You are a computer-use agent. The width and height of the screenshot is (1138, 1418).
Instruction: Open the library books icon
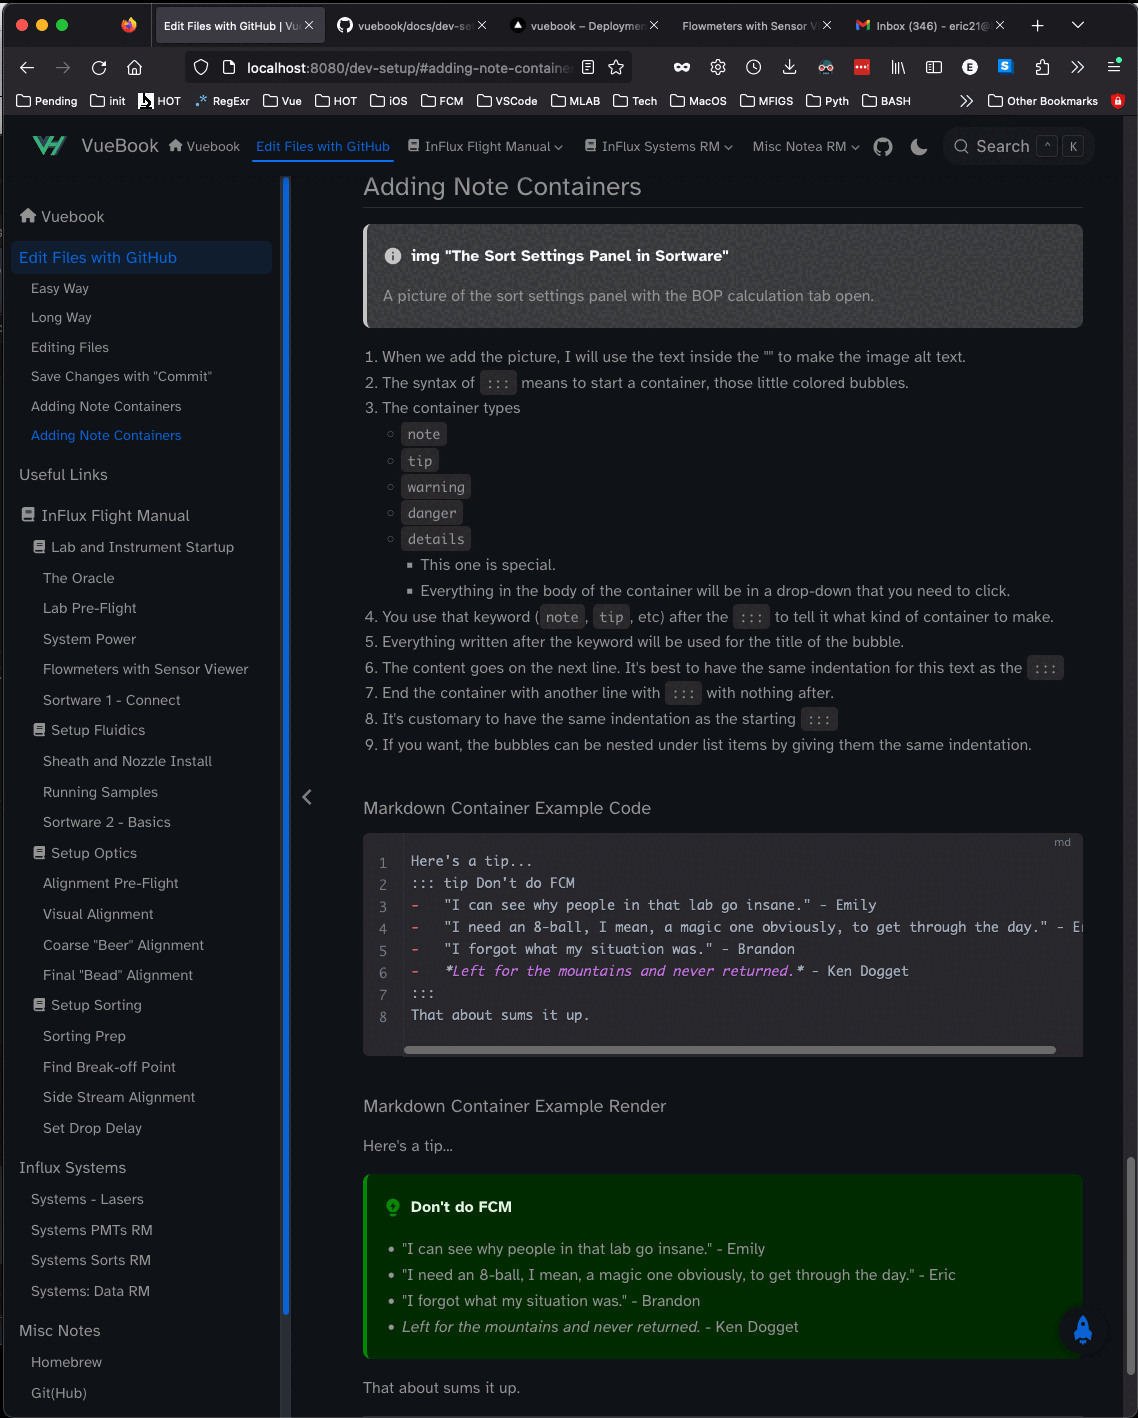coord(898,67)
